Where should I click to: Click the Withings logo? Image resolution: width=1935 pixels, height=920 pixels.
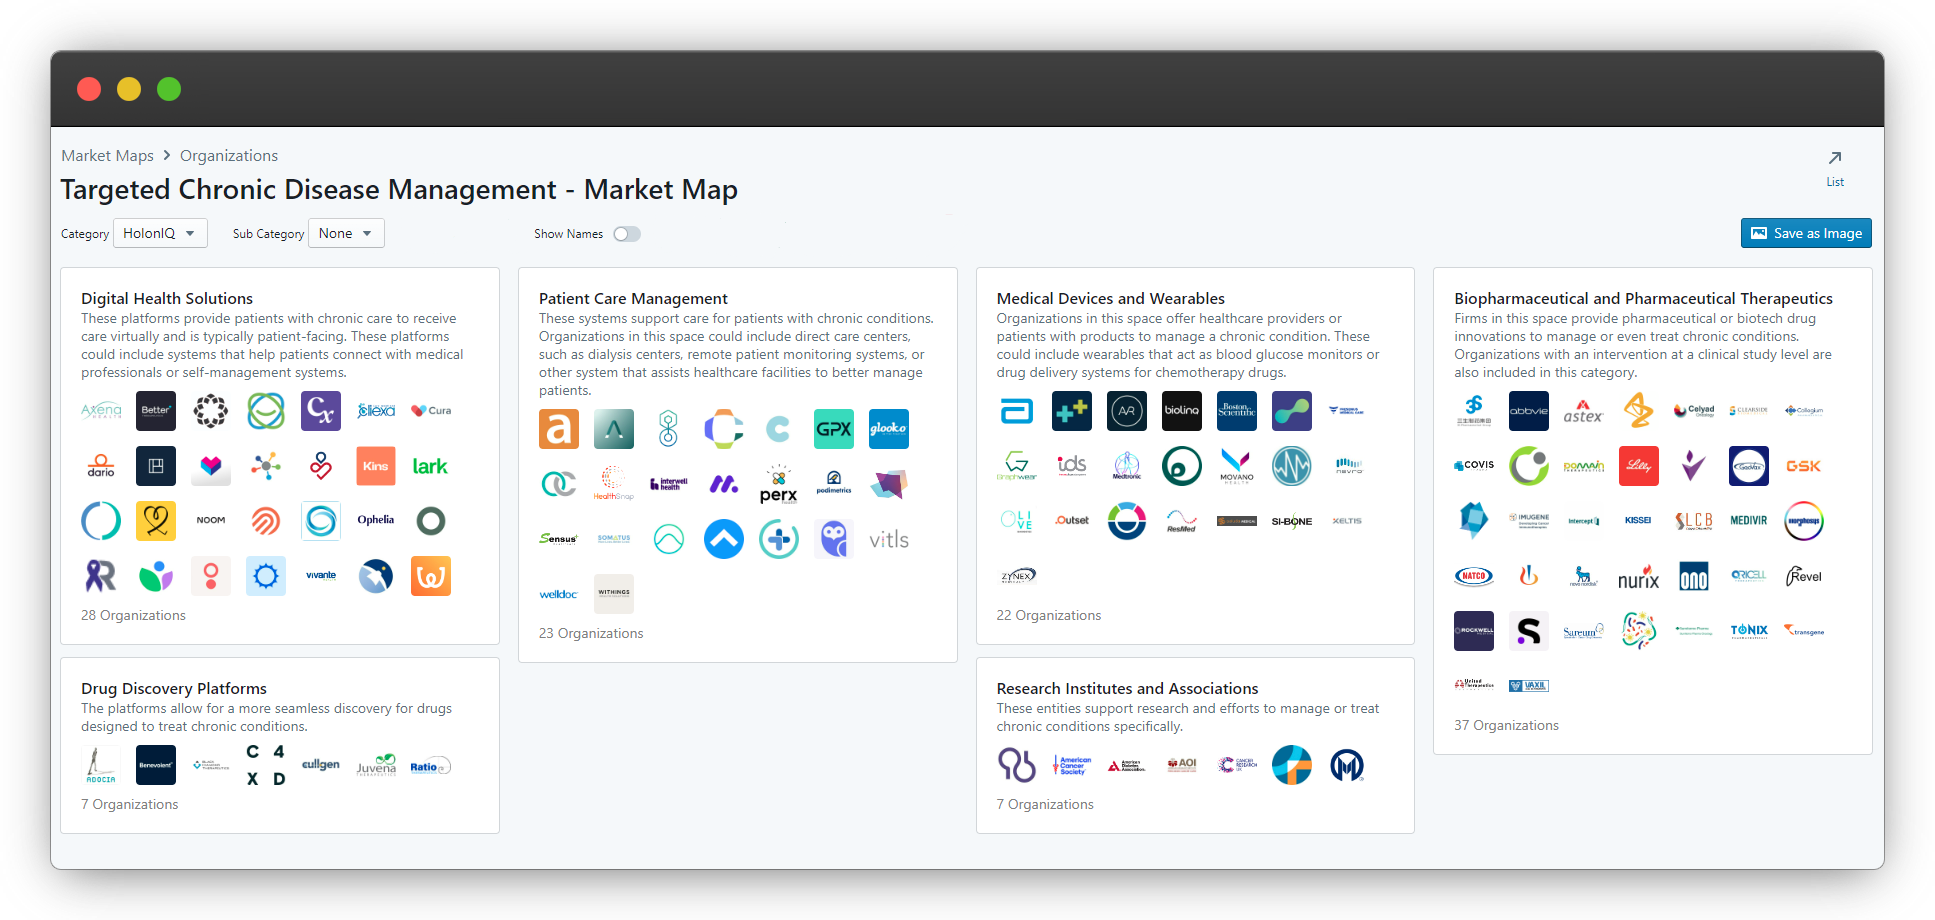pyautogui.click(x=614, y=594)
